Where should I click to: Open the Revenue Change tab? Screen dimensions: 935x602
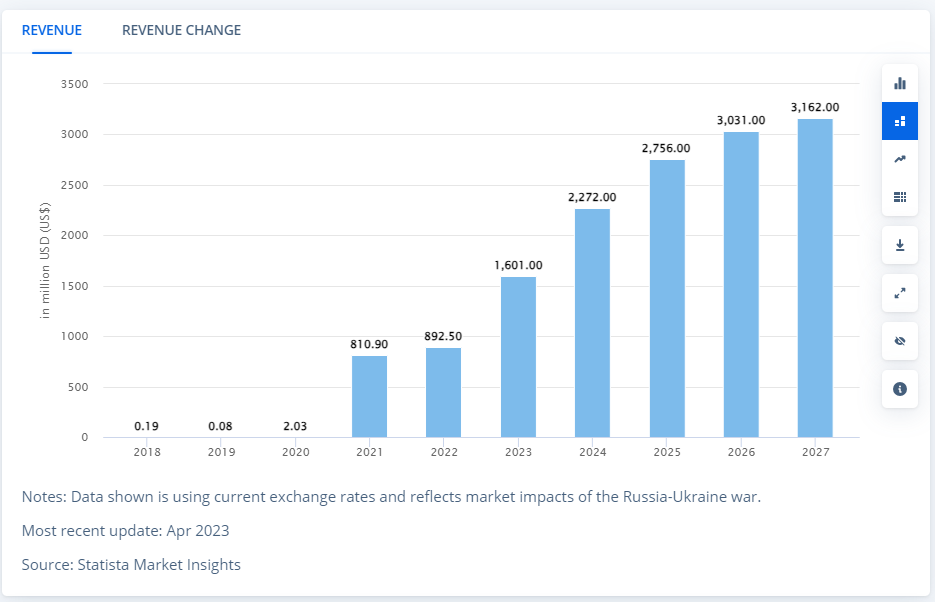coord(181,30)
